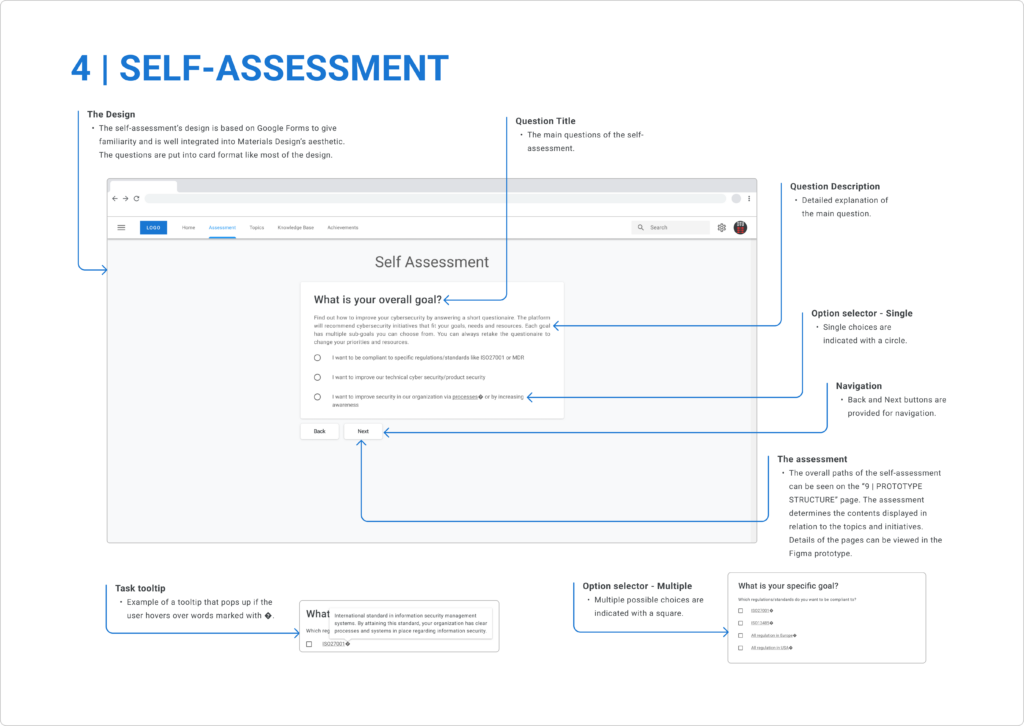Check the All regulation in Europe box
Viewport: 1024px width, 726px height.
click(x=740, y=635)
